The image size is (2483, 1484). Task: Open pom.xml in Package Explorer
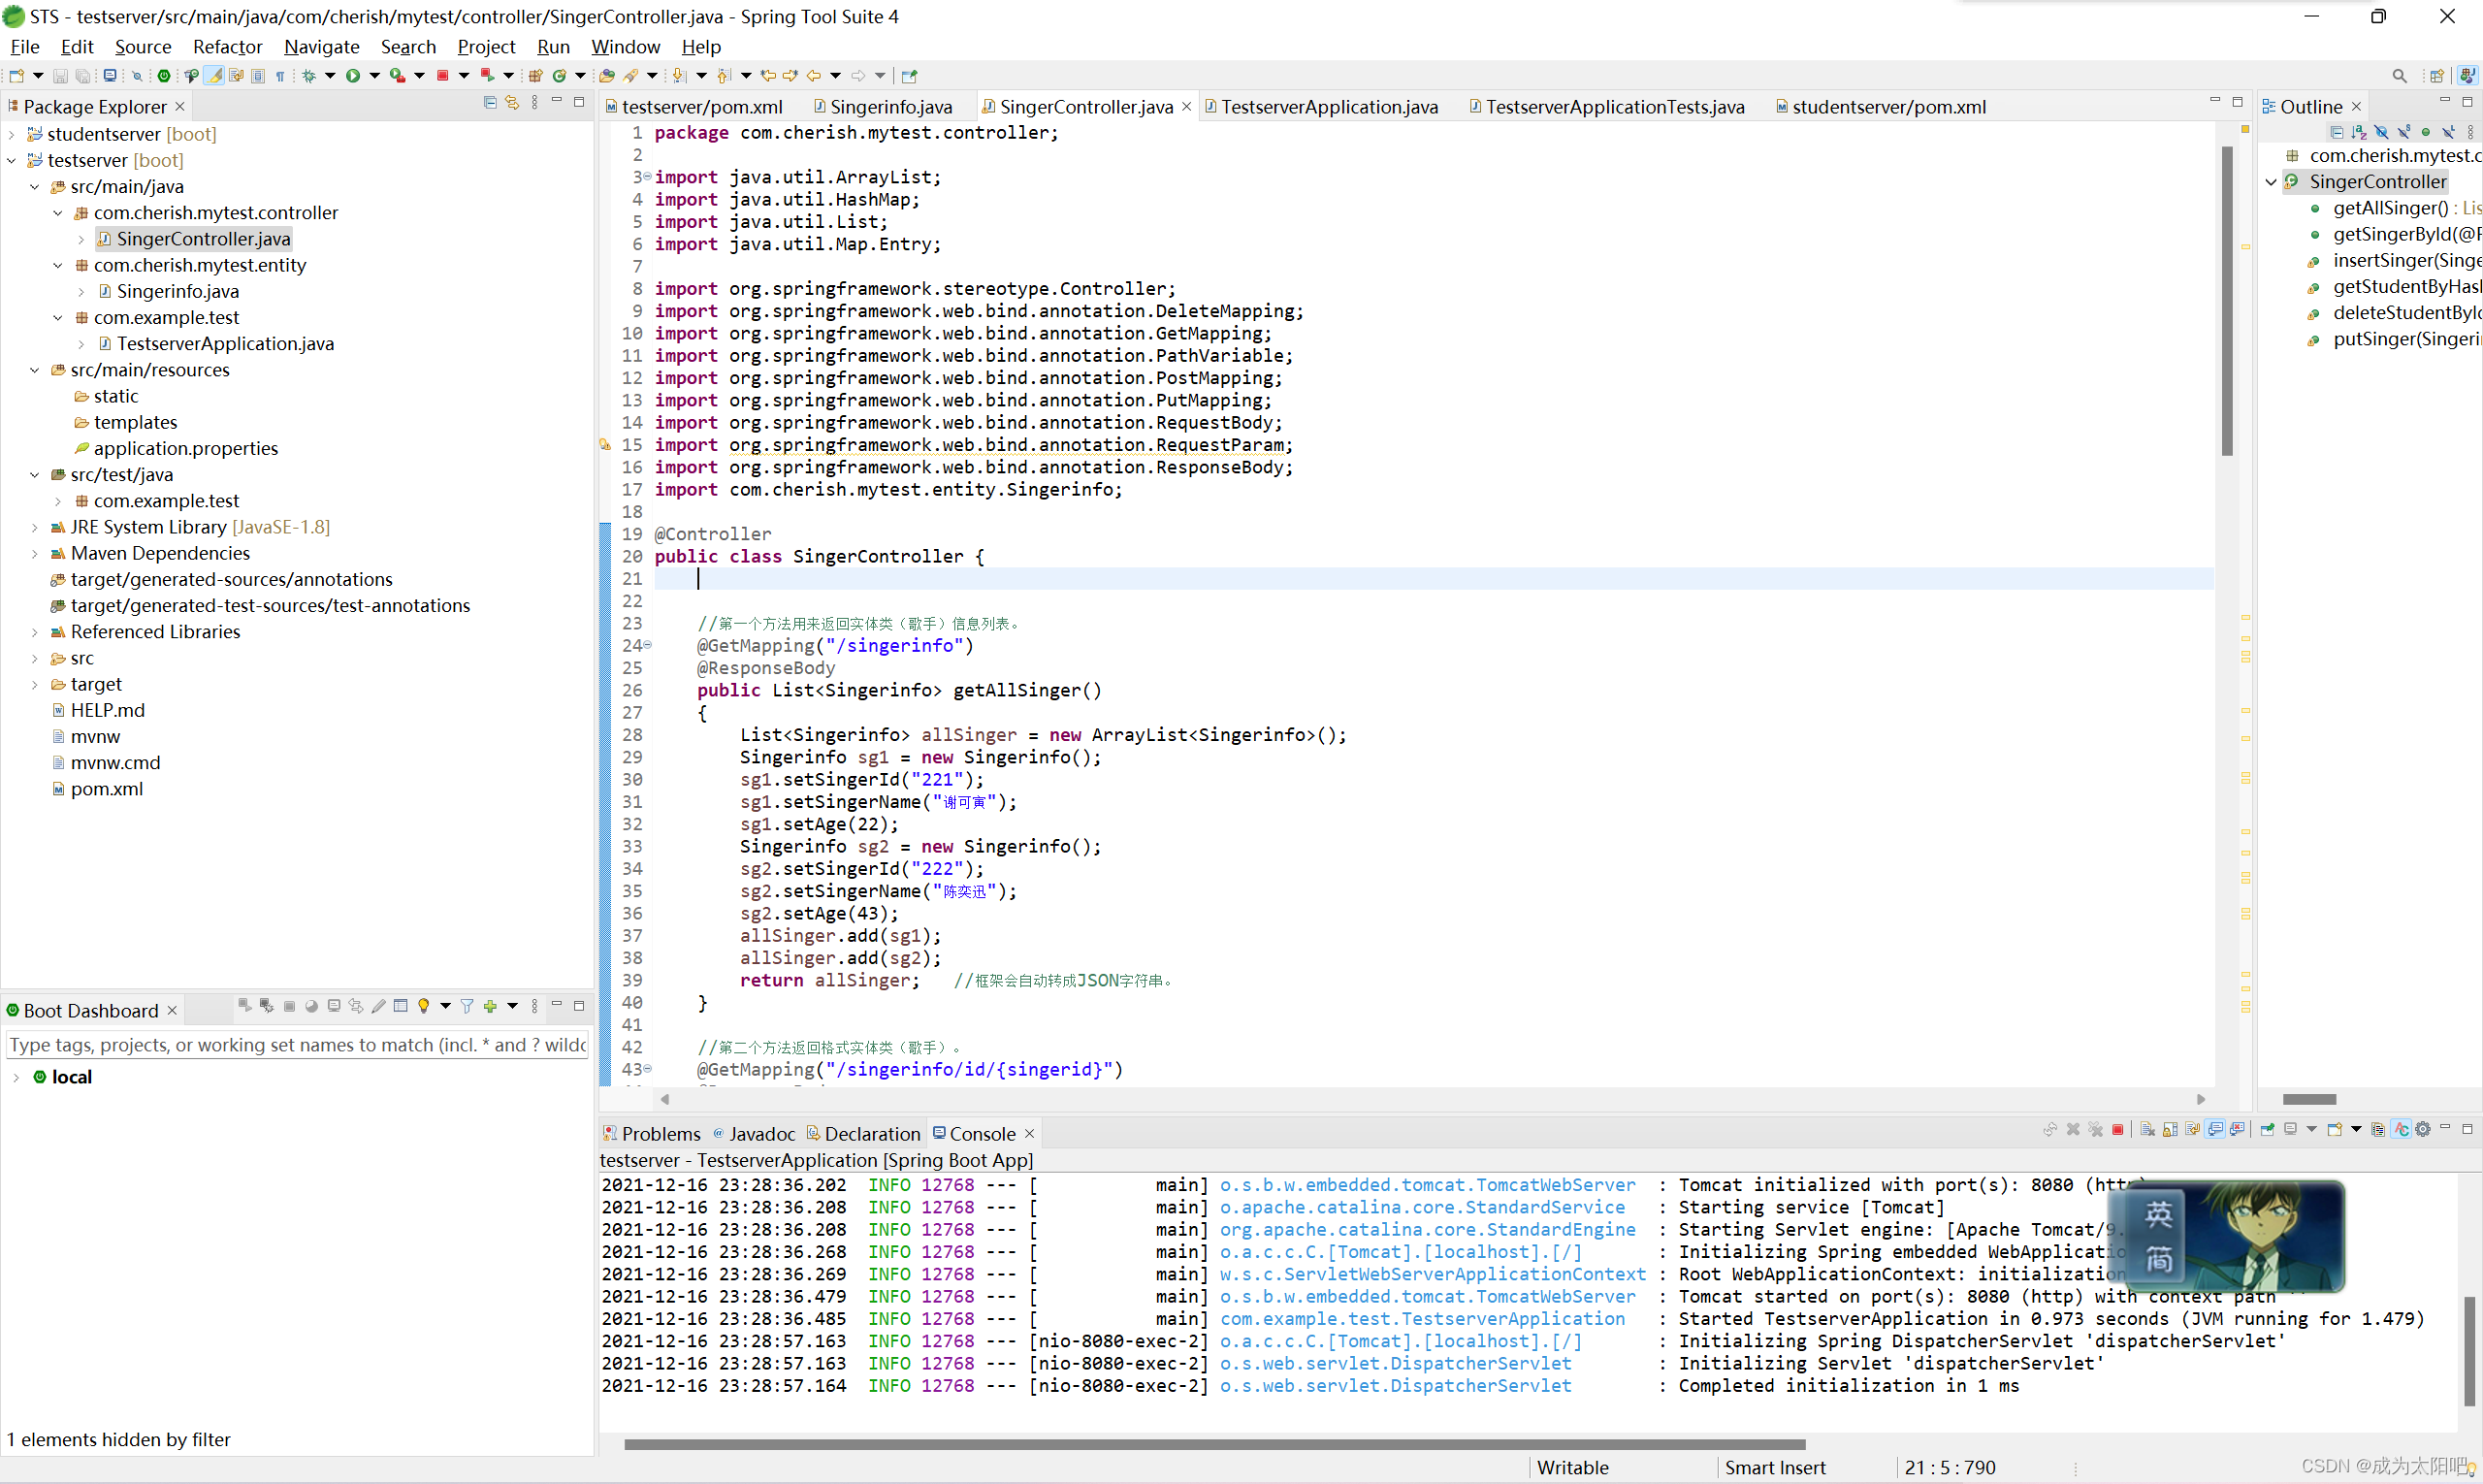click(x=106, y=789)
